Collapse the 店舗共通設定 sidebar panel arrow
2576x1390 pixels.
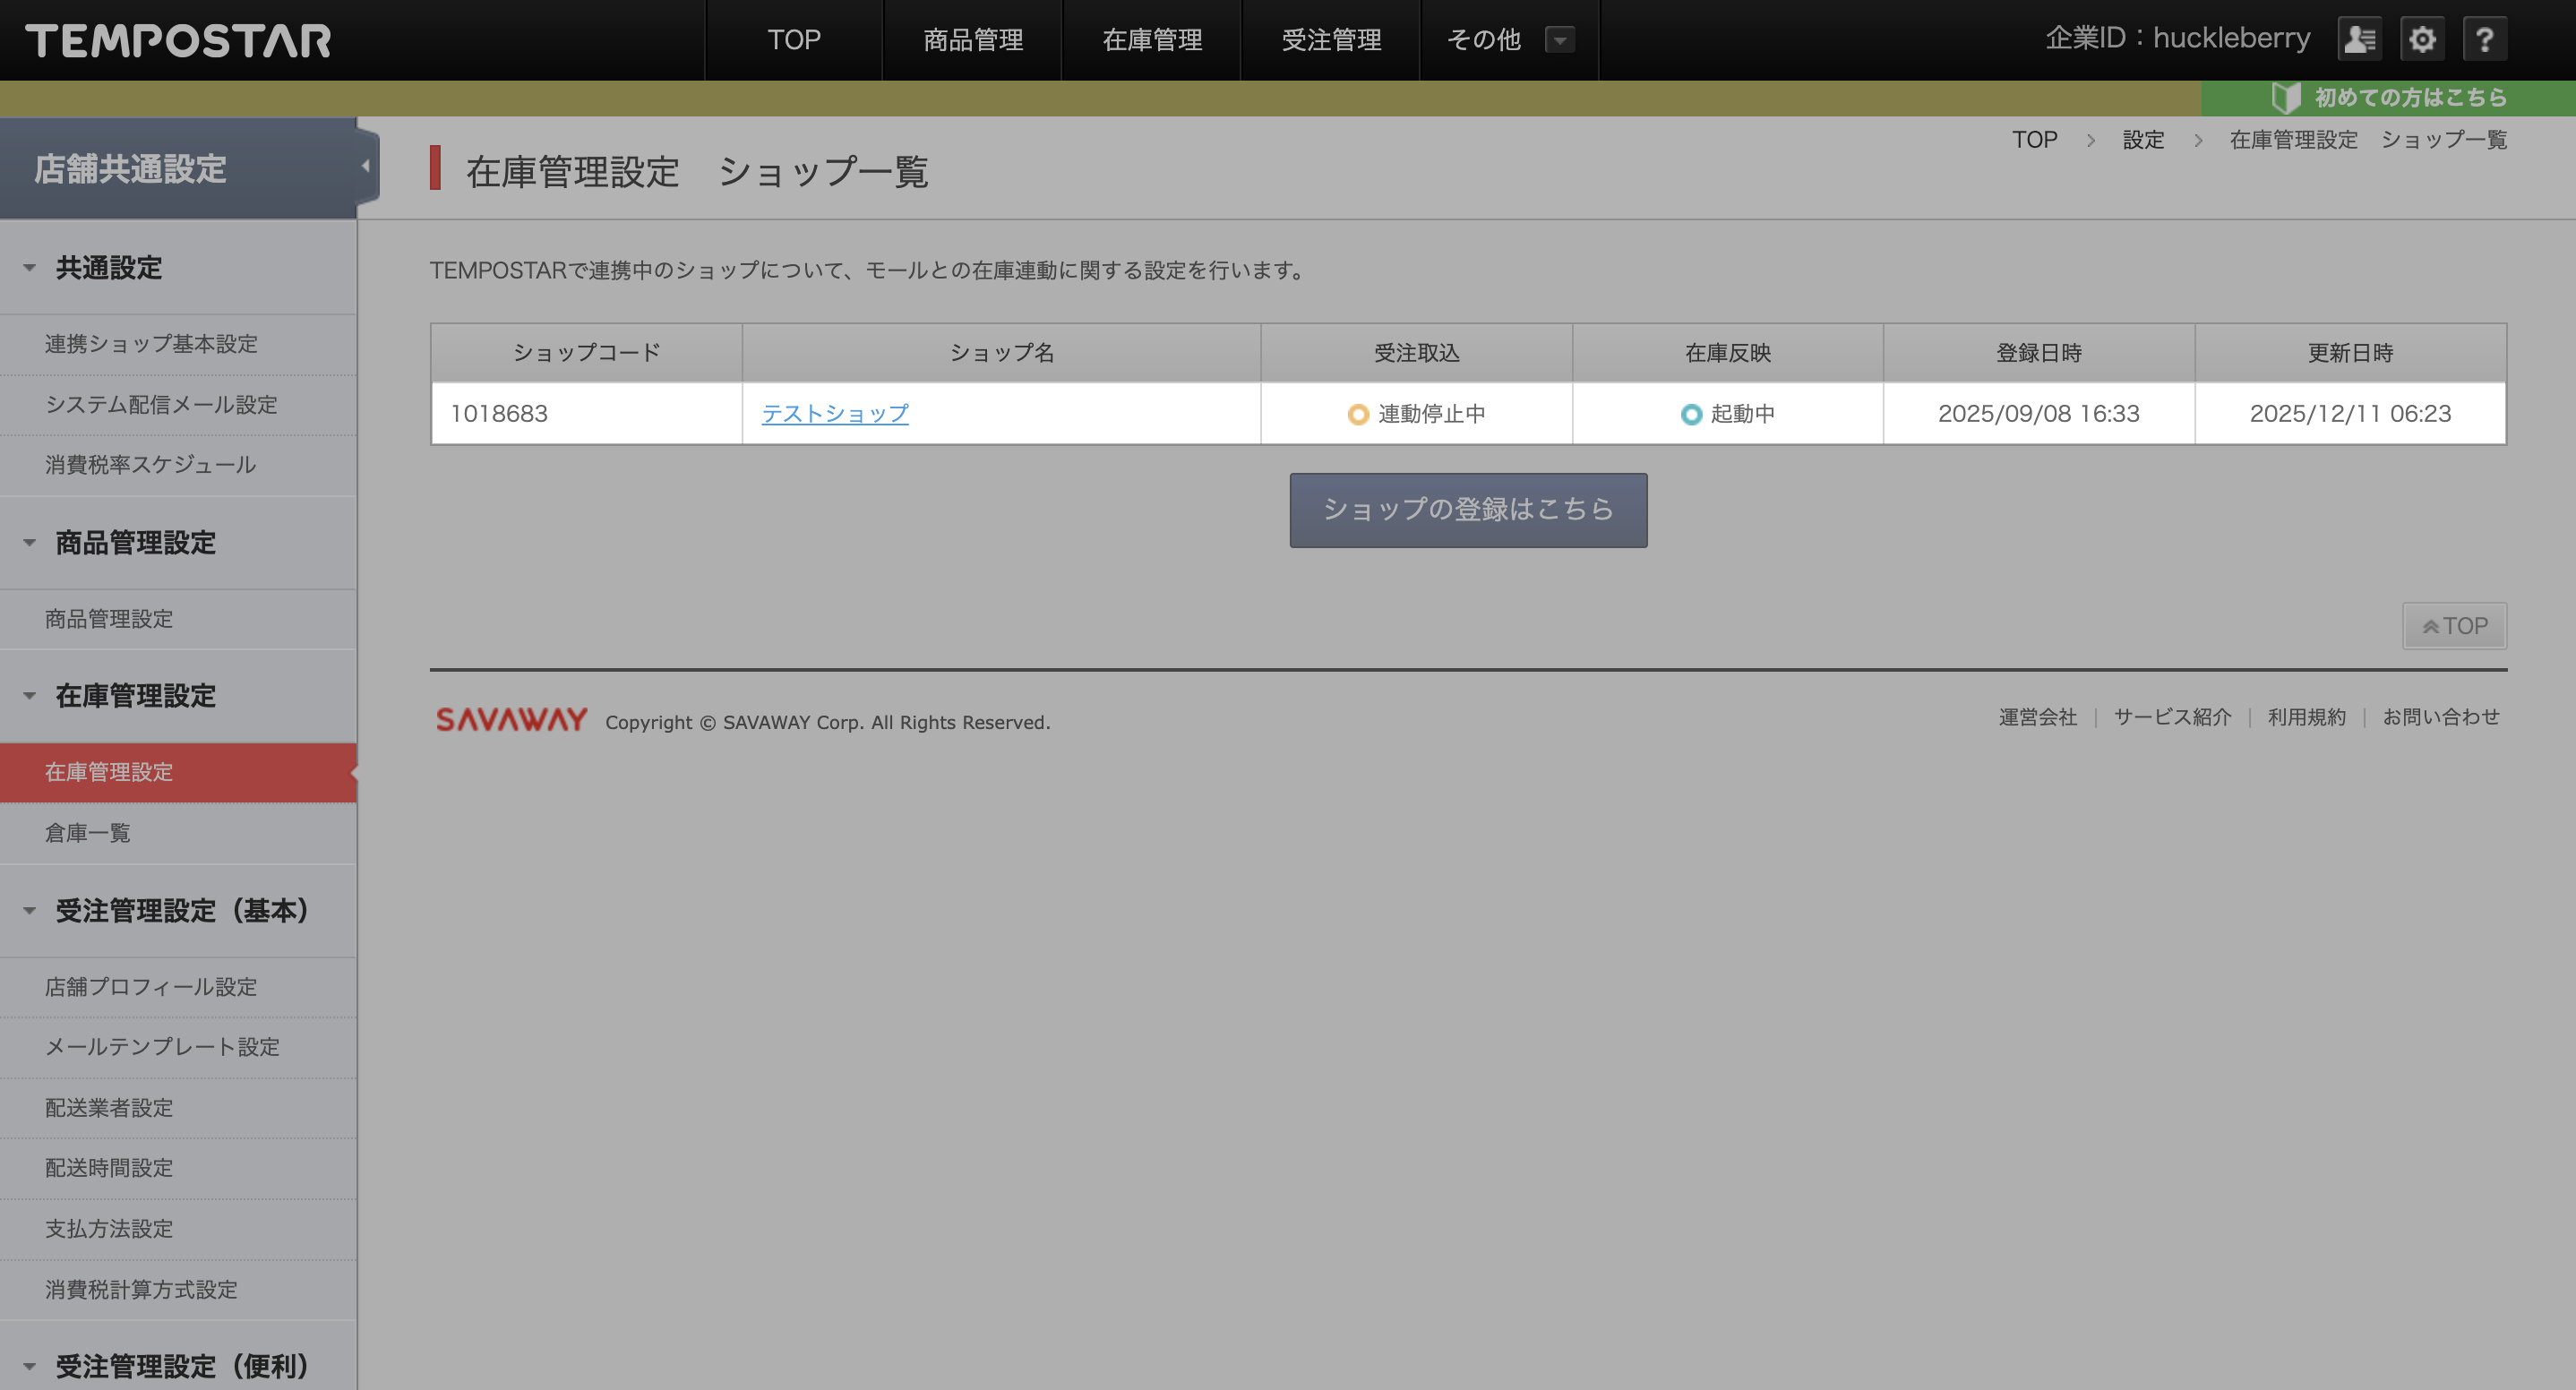tap(366, 167)
